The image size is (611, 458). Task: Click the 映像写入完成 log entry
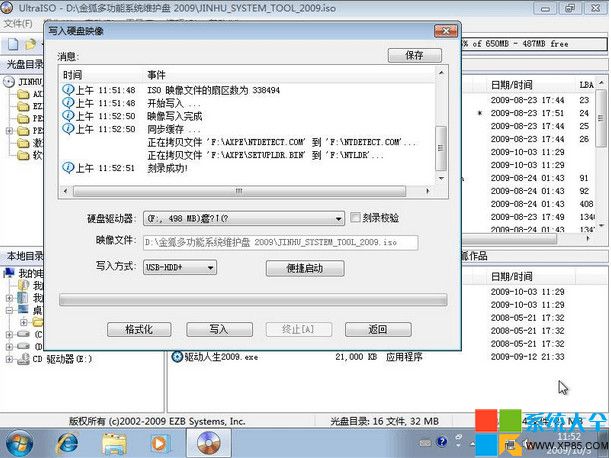point(175,116)
